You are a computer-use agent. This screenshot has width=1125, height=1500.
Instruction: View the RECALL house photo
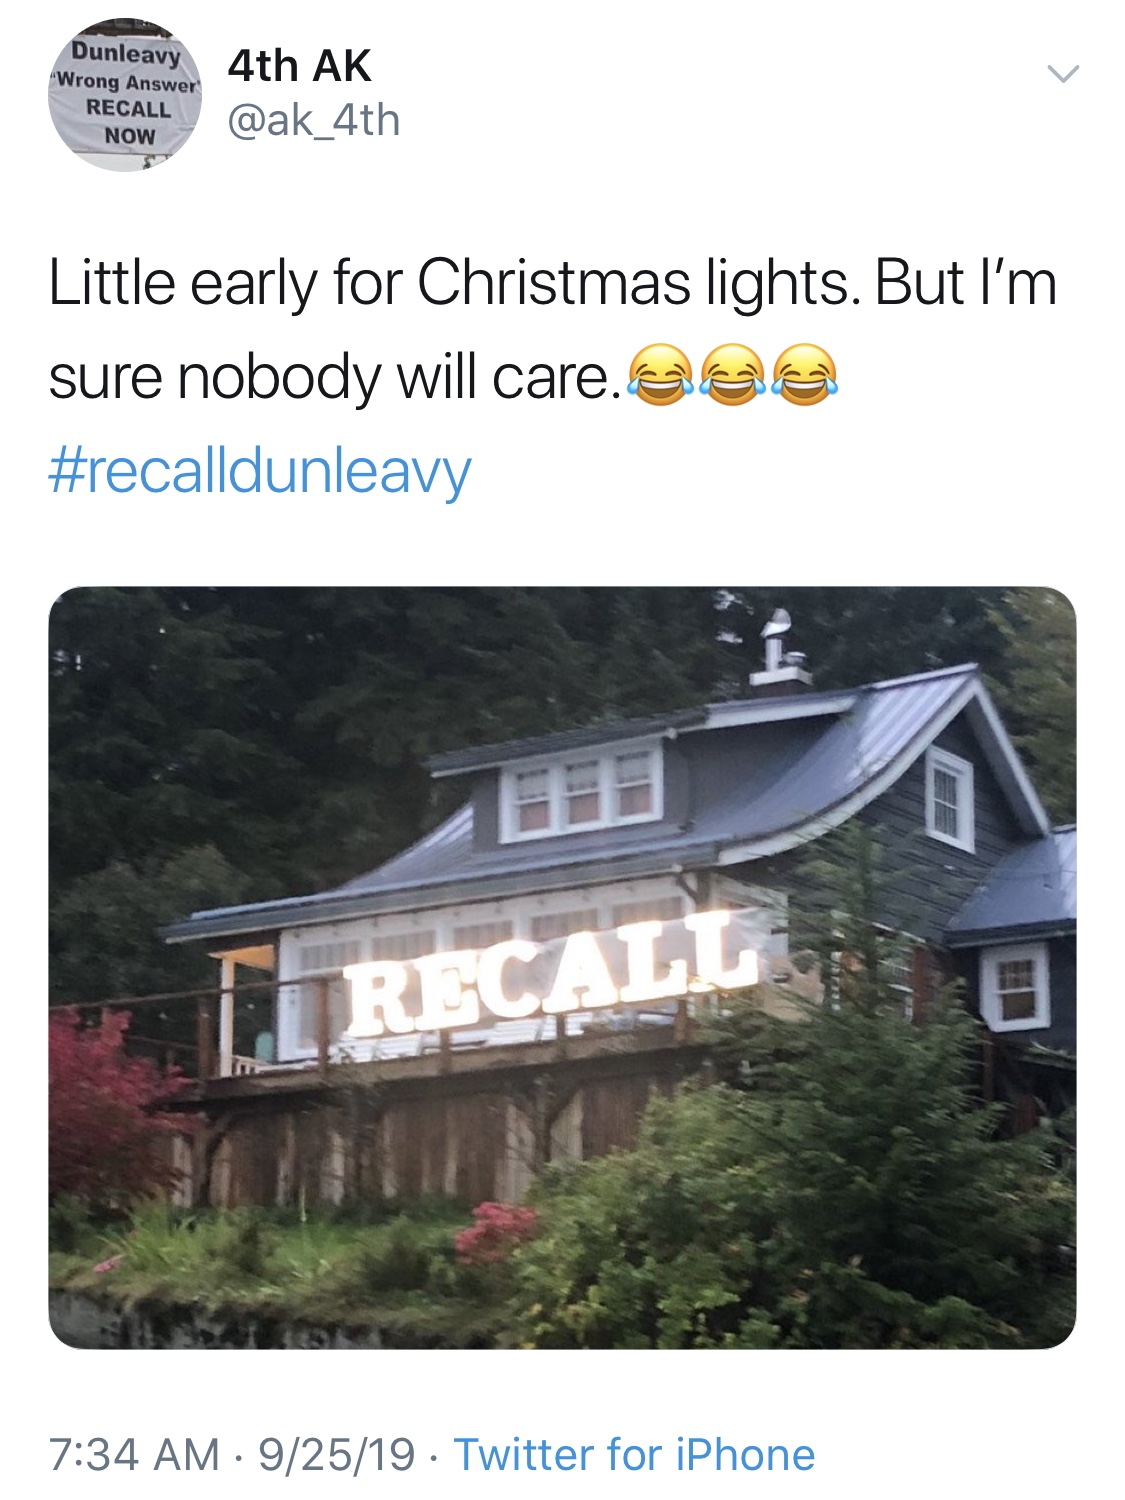pos(562,967)
